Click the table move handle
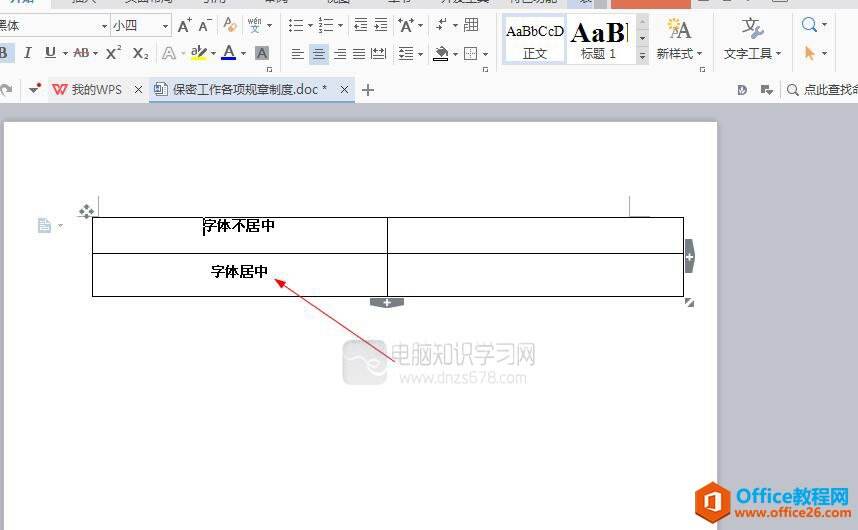858x530 pixels. (86, 211)
